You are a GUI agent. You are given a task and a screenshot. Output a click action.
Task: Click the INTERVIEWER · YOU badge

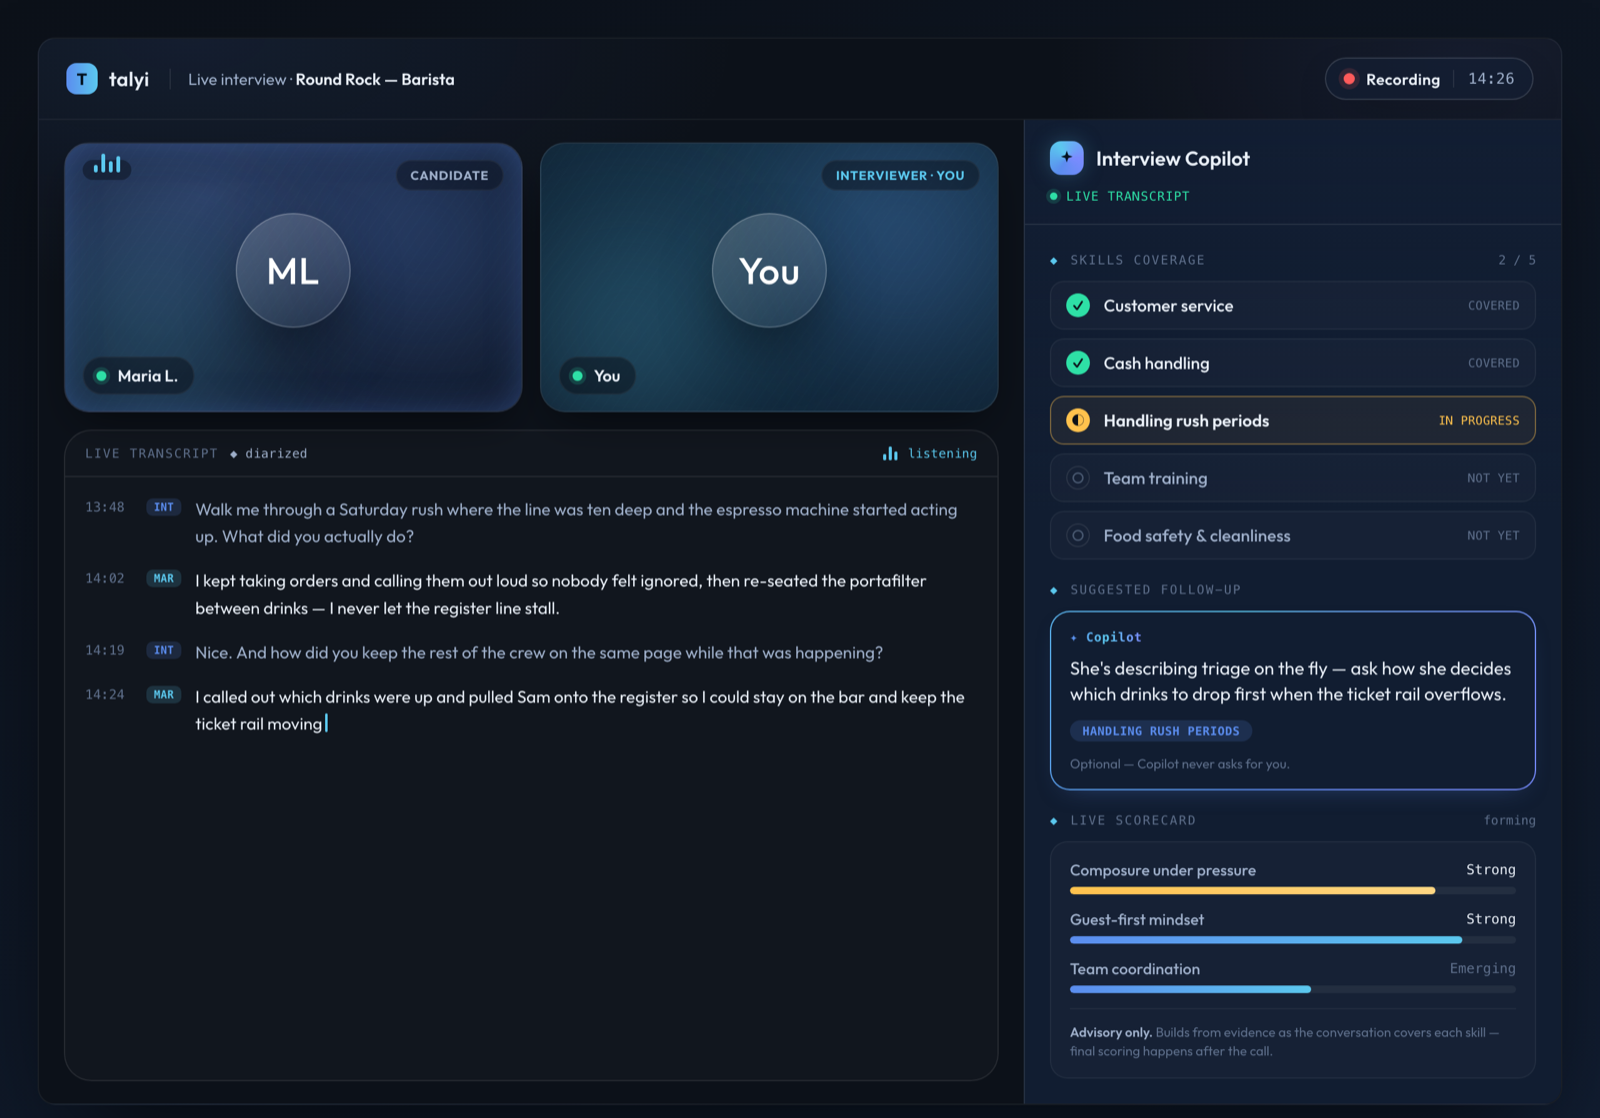point(900,175)
